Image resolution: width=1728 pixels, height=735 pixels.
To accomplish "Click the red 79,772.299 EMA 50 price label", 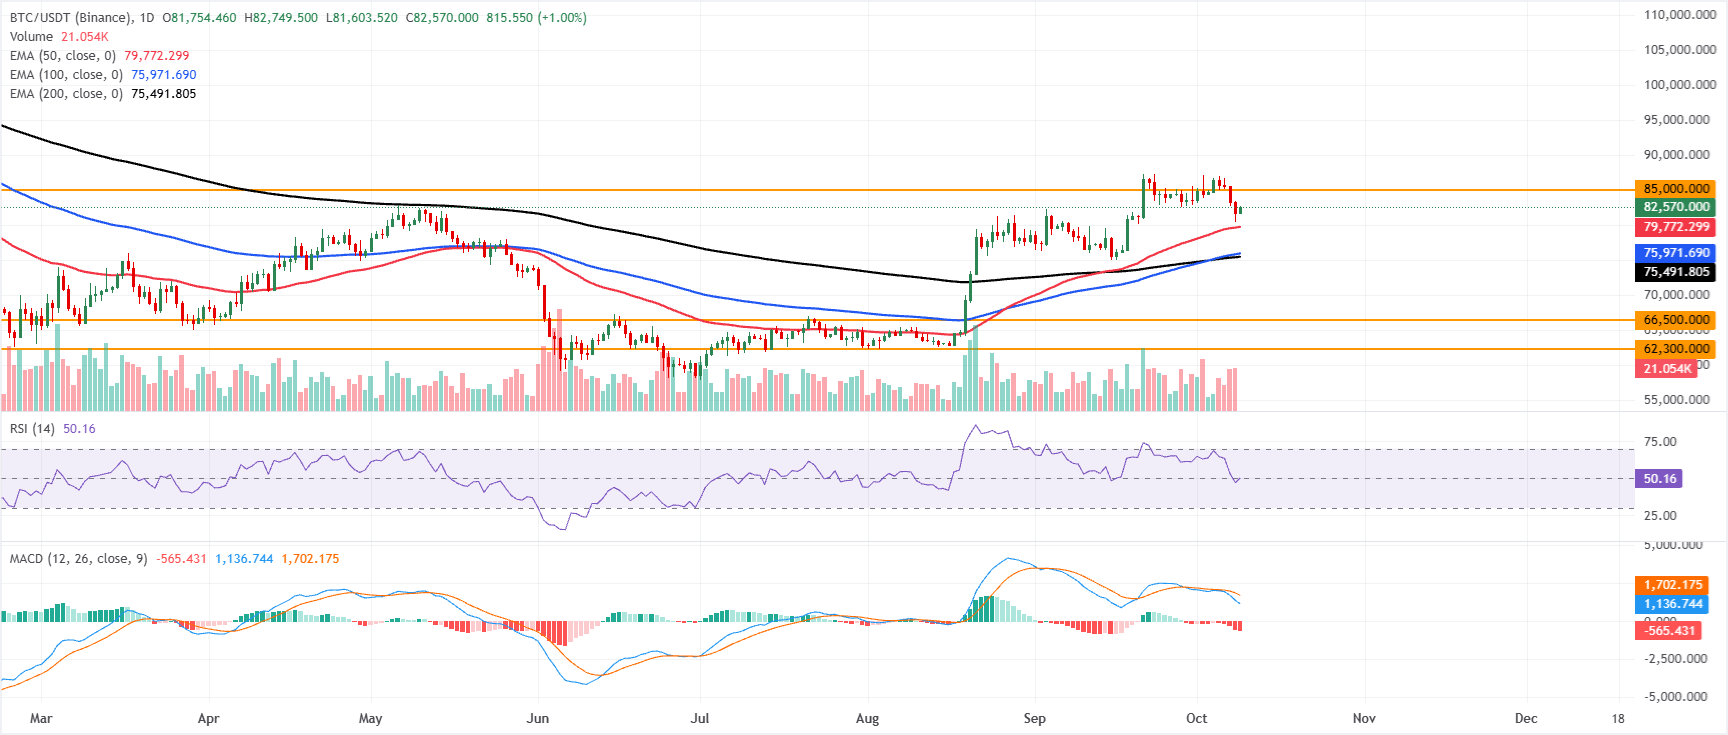I will pos(1676,227).
